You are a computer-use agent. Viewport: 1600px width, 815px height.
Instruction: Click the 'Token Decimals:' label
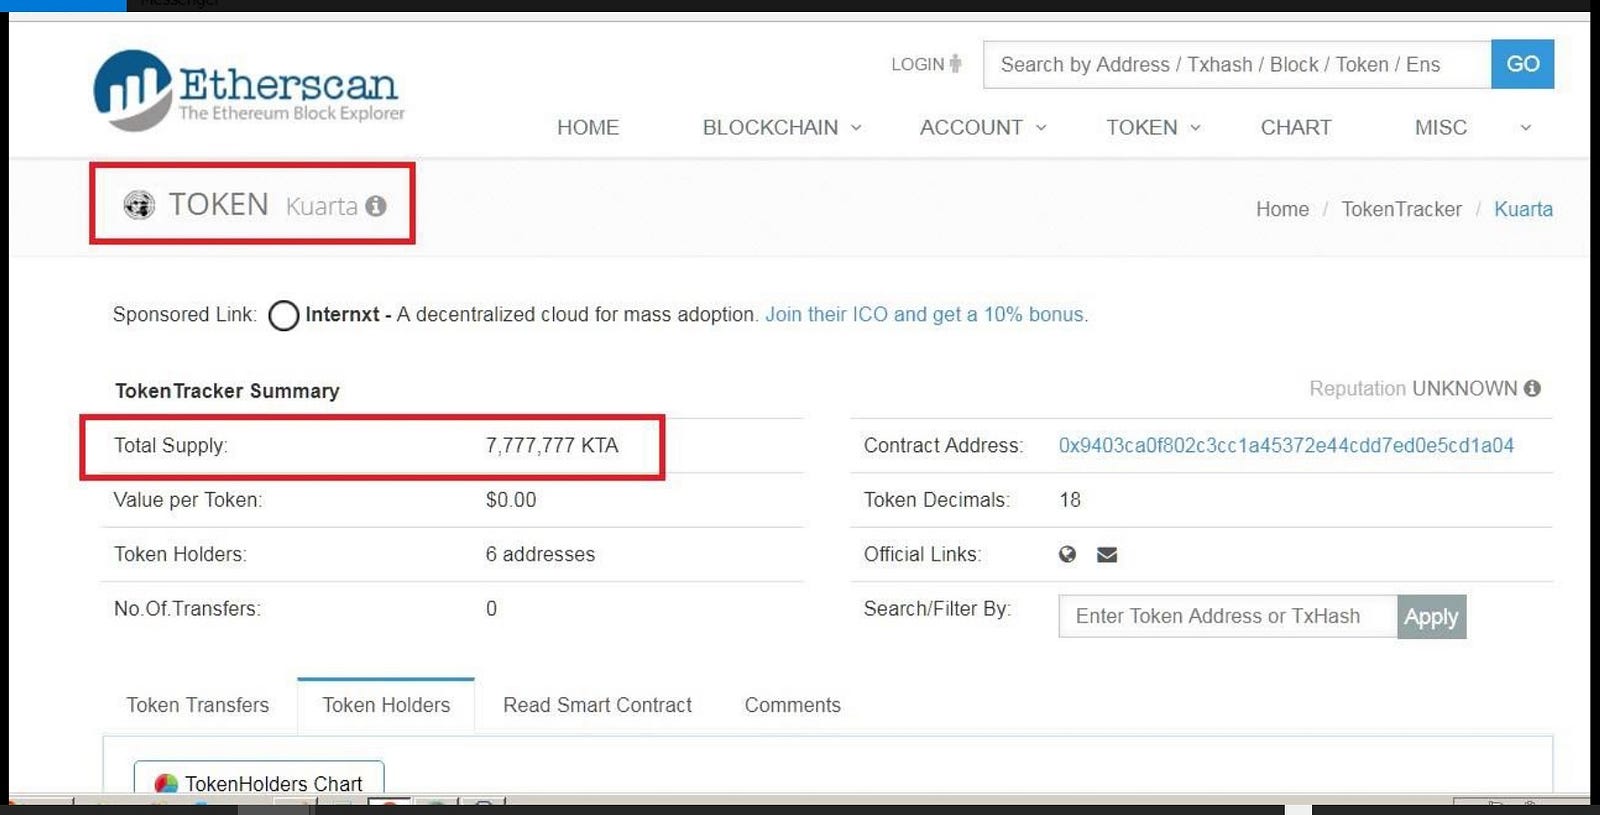pyautogui.click(x=937, y=499)
